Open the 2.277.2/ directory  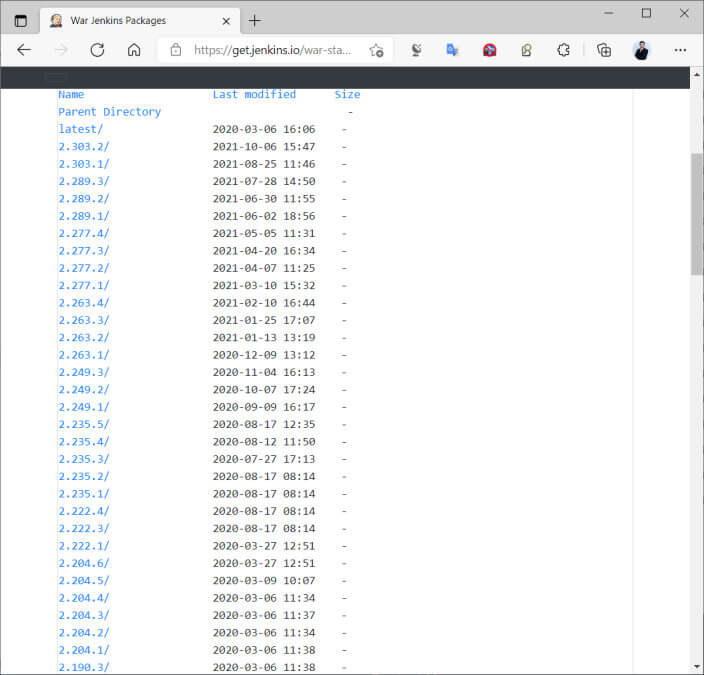[84, 268]
